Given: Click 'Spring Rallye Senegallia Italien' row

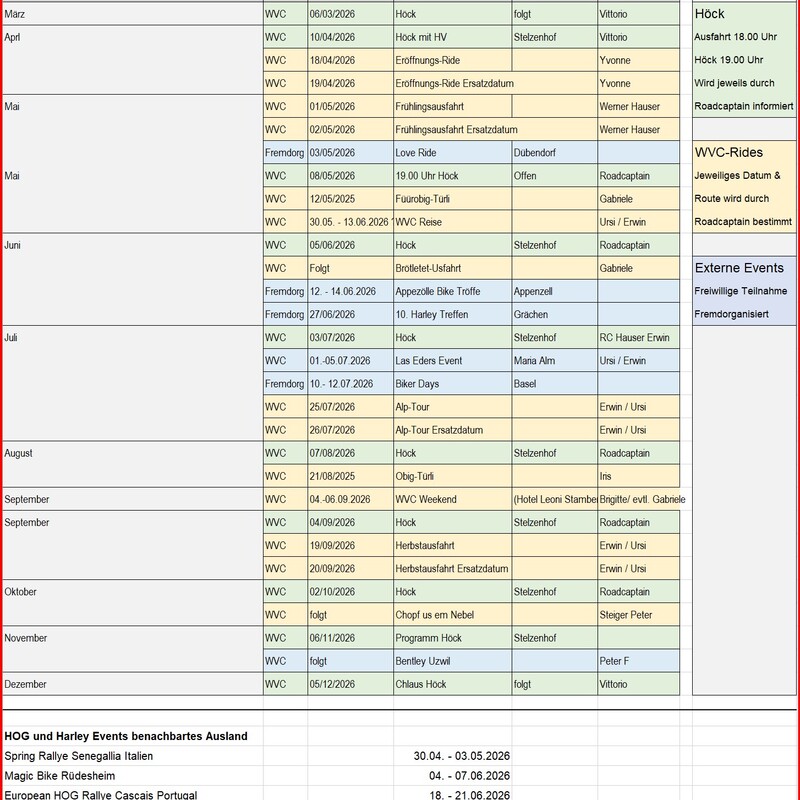Looking at the screenshot, I should 79,756.
